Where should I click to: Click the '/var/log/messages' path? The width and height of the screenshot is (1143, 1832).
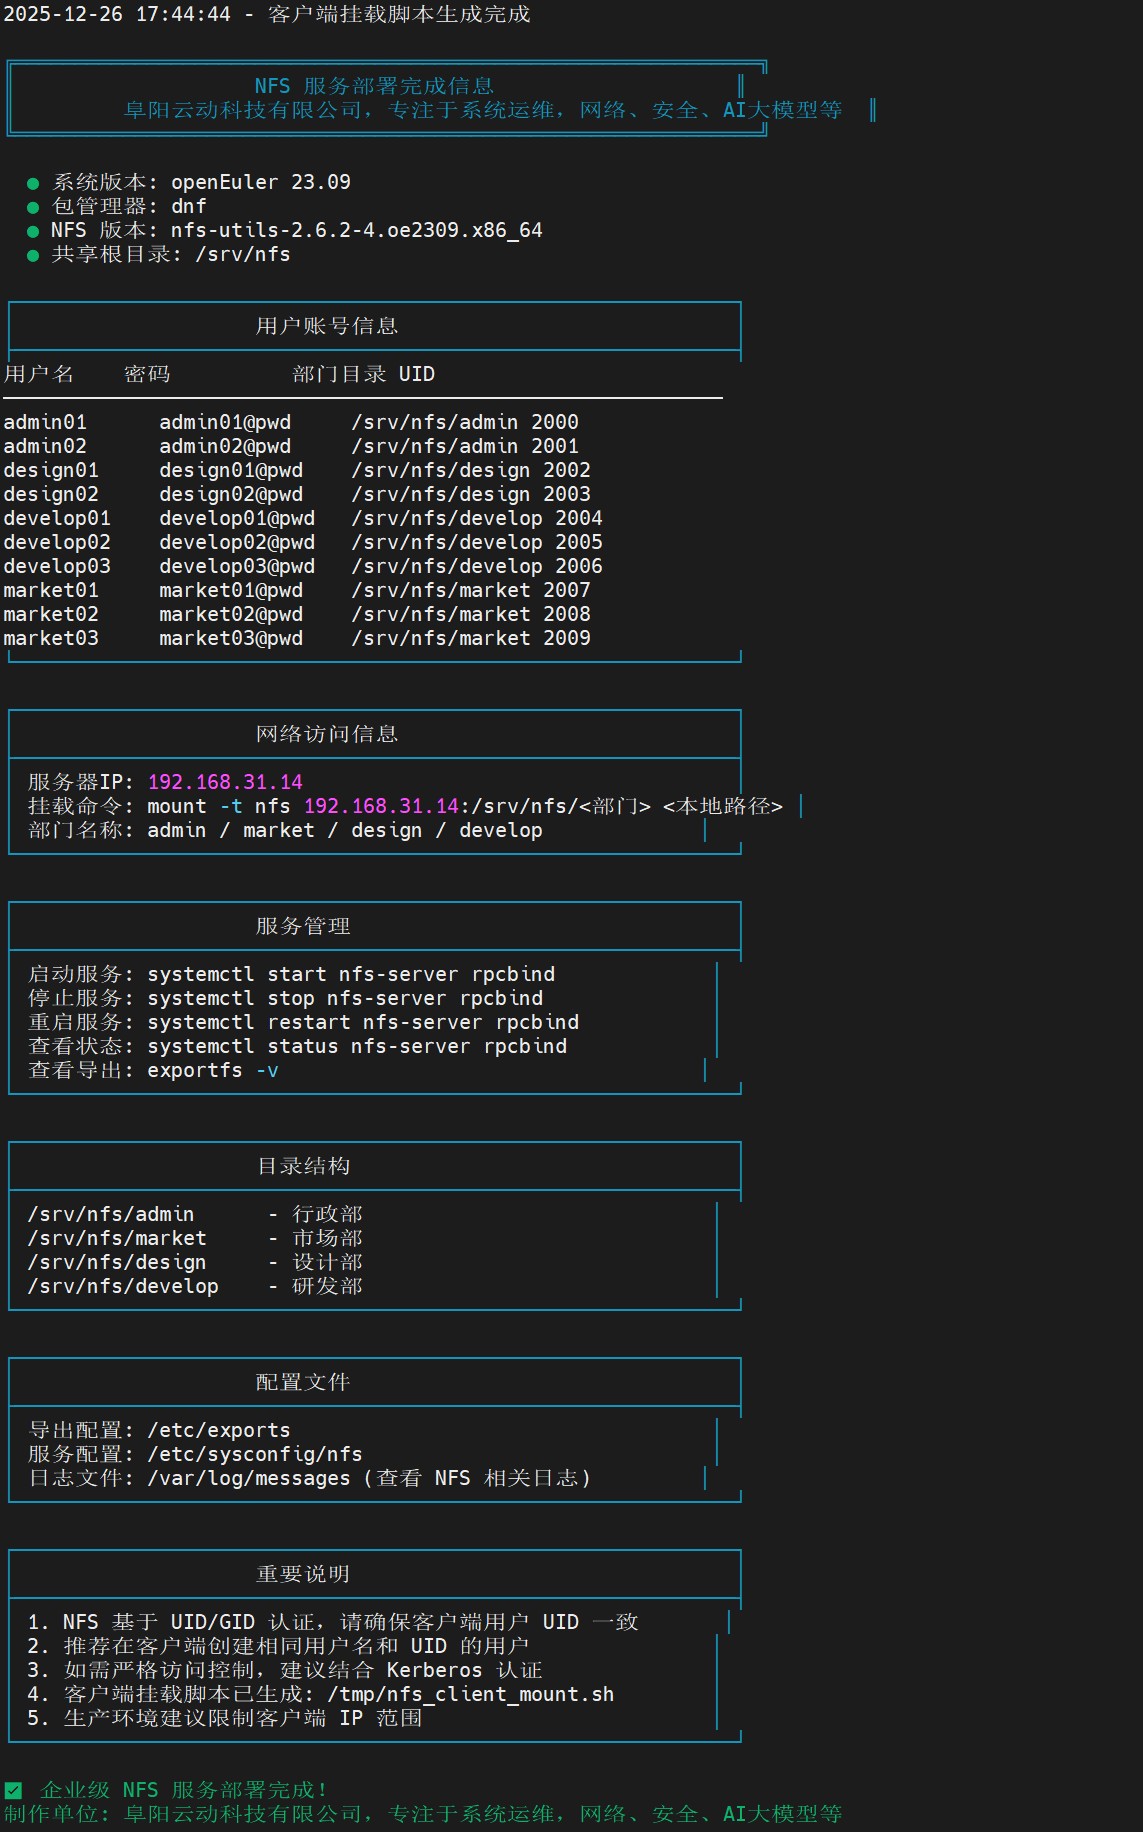coord(249,1478)
